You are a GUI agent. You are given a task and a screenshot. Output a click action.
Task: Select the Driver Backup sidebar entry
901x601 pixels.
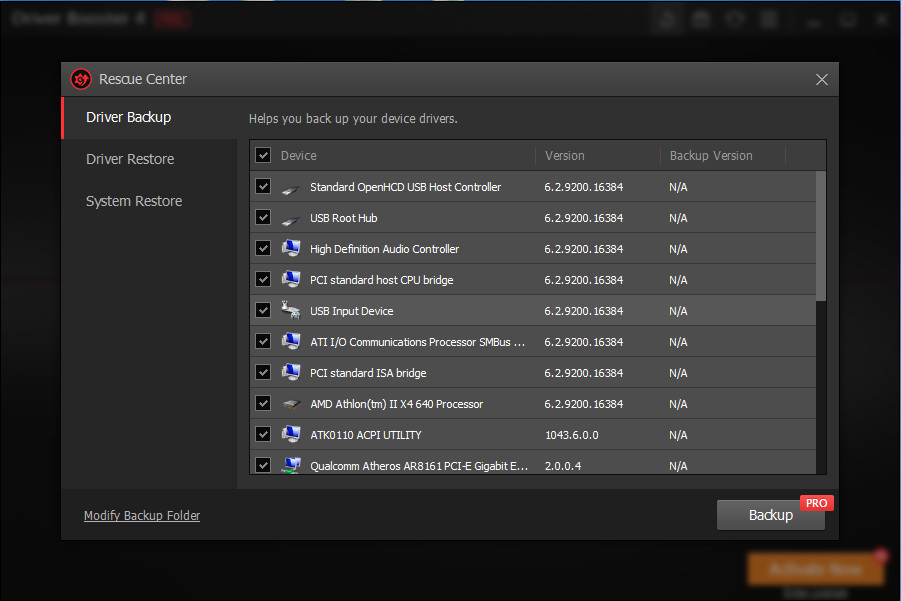point(128,117)
